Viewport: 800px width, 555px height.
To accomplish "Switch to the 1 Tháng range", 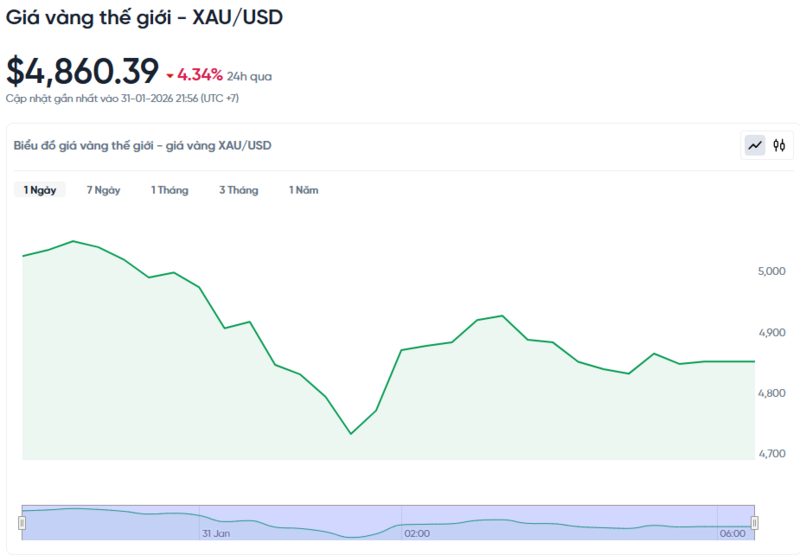I will tap(169, 190).
